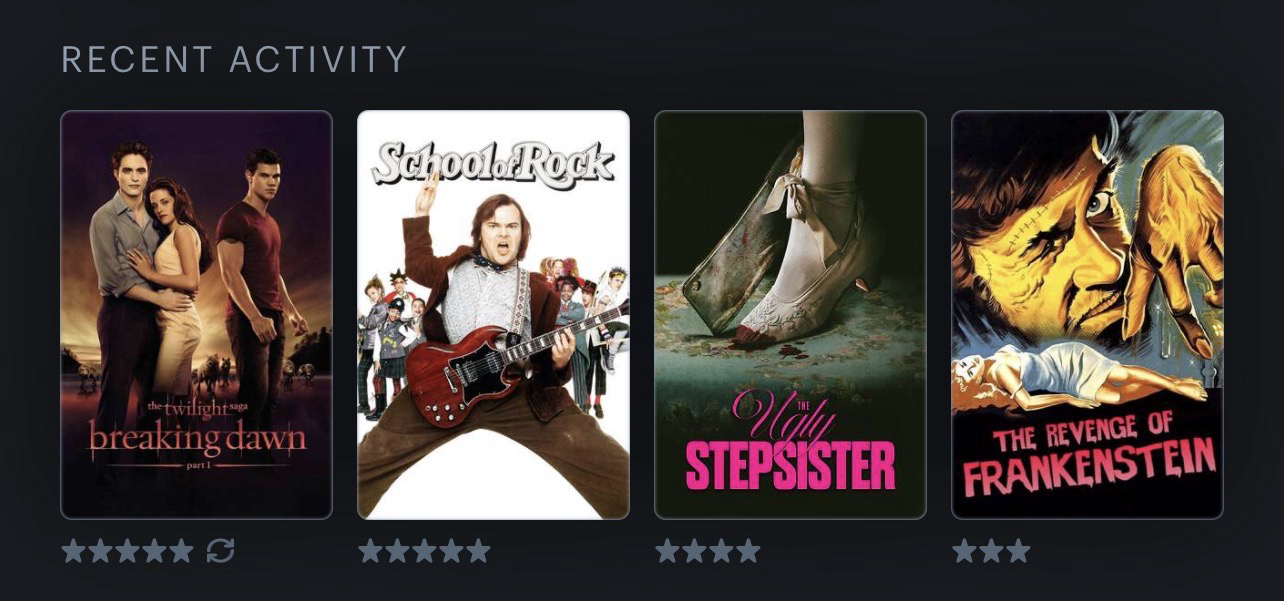Image resolution: width=1284 pixels, height=601 pixels.
Task: Open The Revenge of Frankenstein poster
Action: [x=1087, y=315]
